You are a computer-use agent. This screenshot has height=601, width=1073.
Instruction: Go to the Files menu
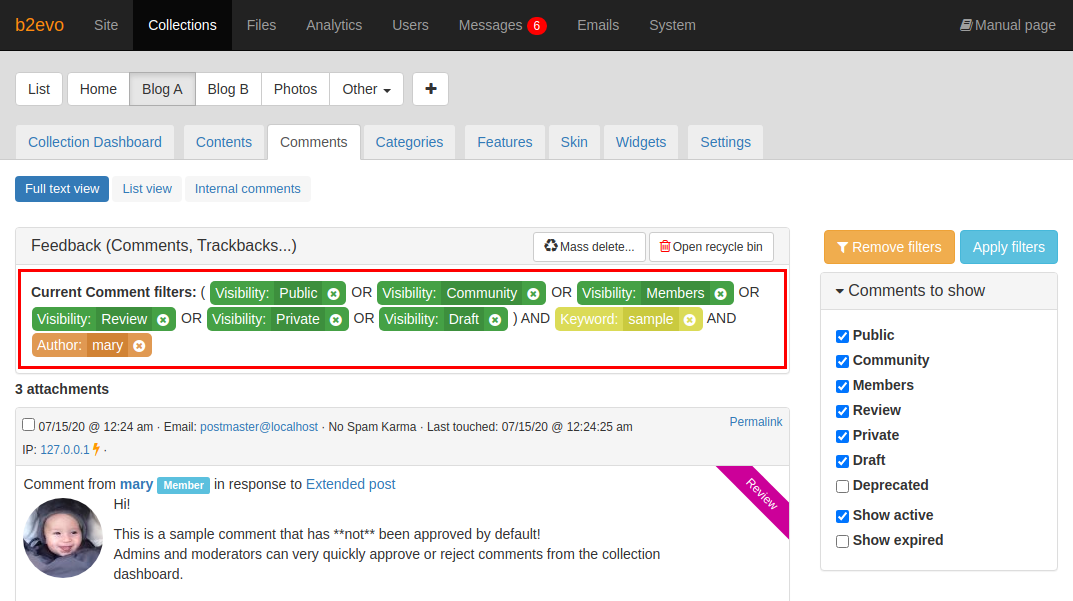(261, 25)
